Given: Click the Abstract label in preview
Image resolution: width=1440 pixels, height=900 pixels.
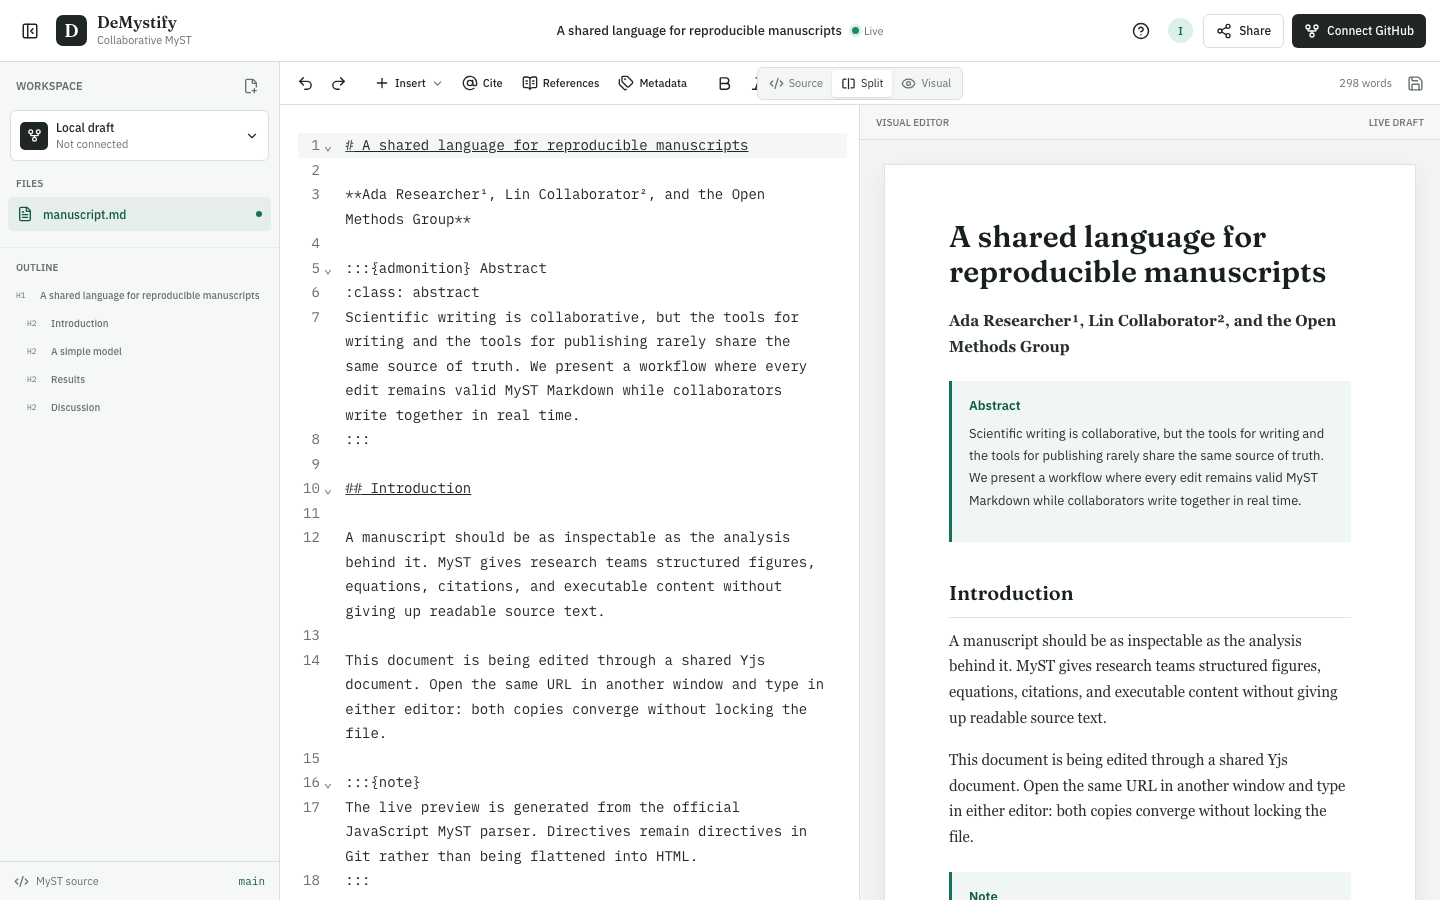Looking at the screenshot, I should 994,405.
